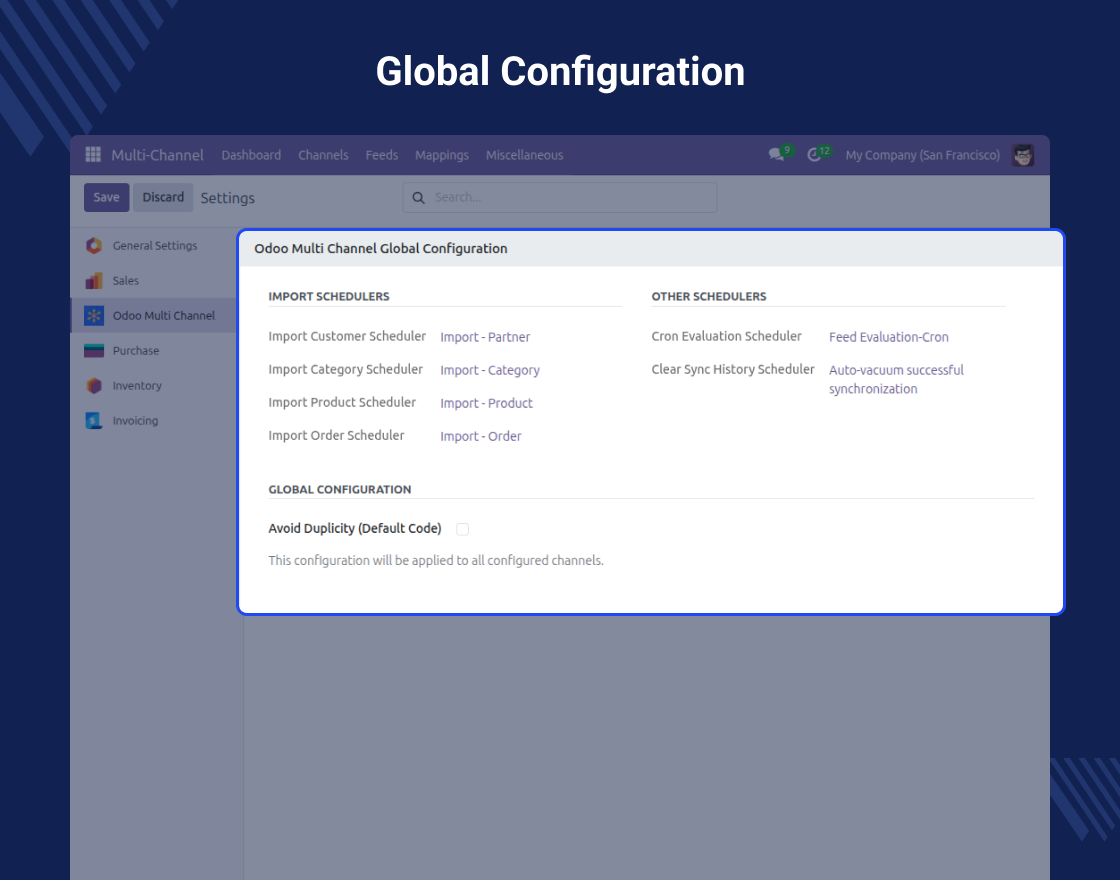Select the Invoicing icon in sidebar

(x=94, y=421)
